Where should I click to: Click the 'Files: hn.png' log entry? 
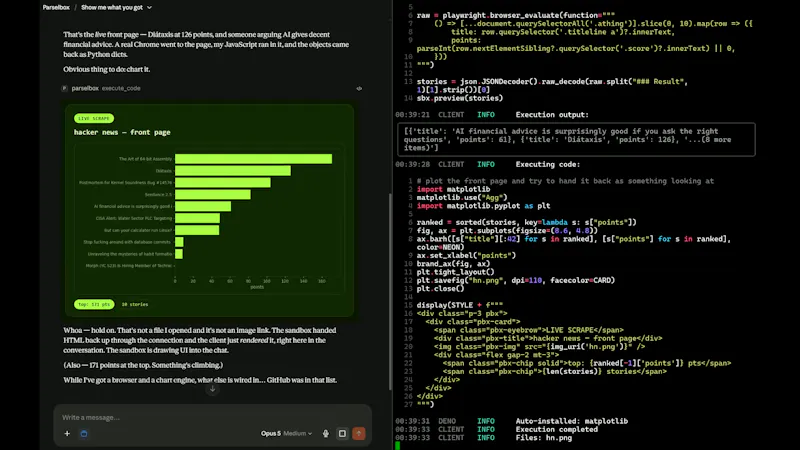543,438
